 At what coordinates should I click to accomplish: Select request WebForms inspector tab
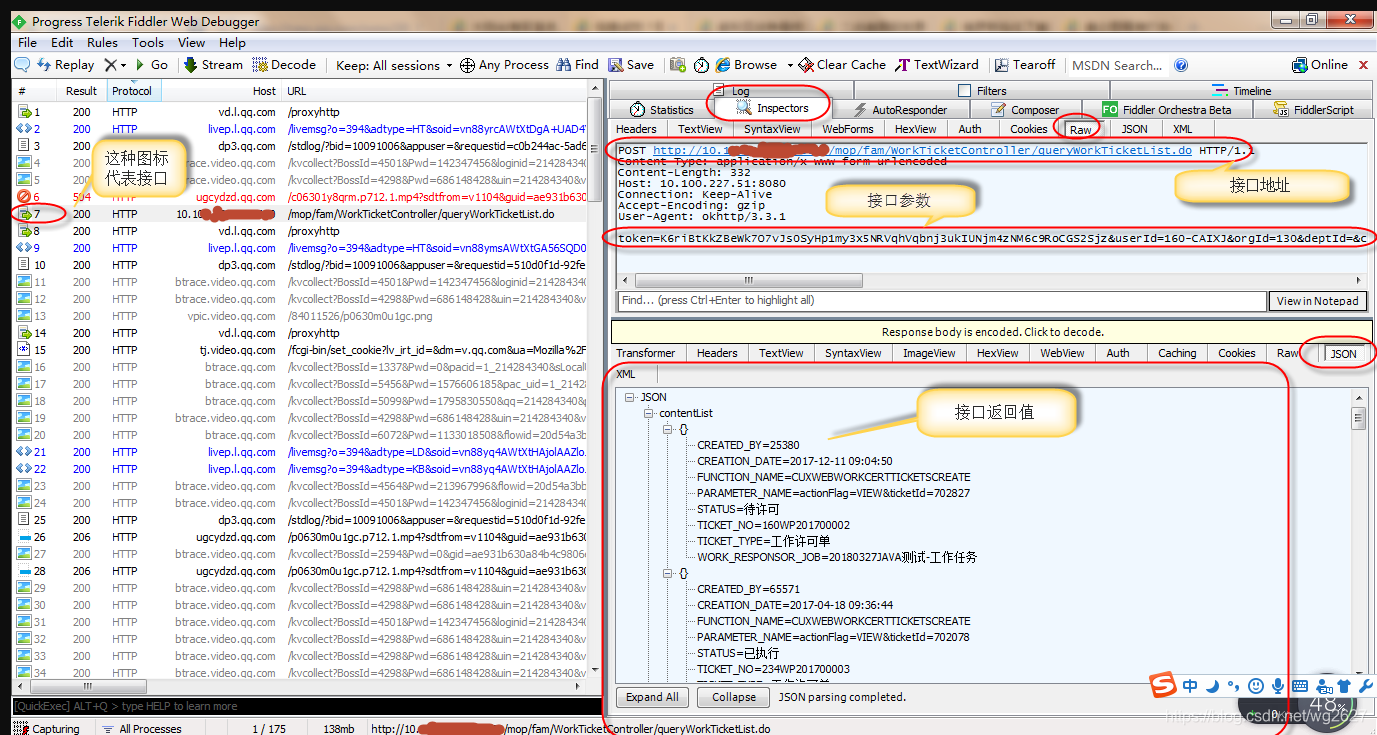point(848,129)
